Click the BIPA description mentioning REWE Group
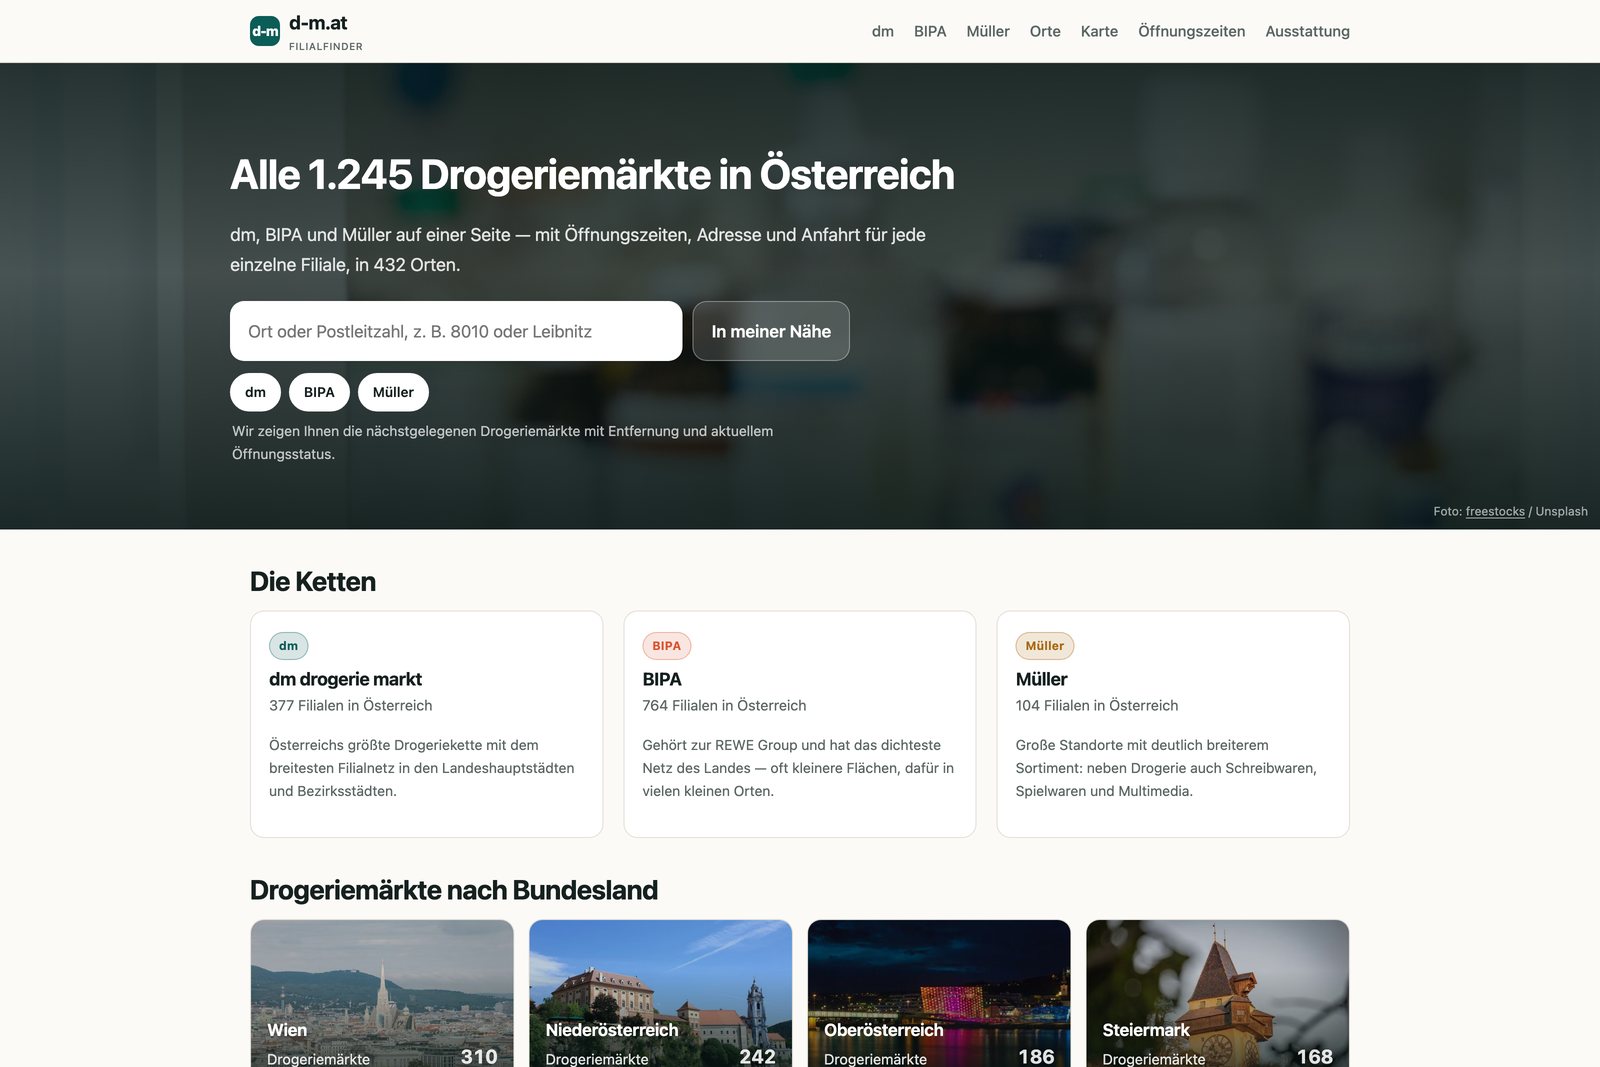The height and width of the screenshot is (1067, 1600). (x=798, y=768)
